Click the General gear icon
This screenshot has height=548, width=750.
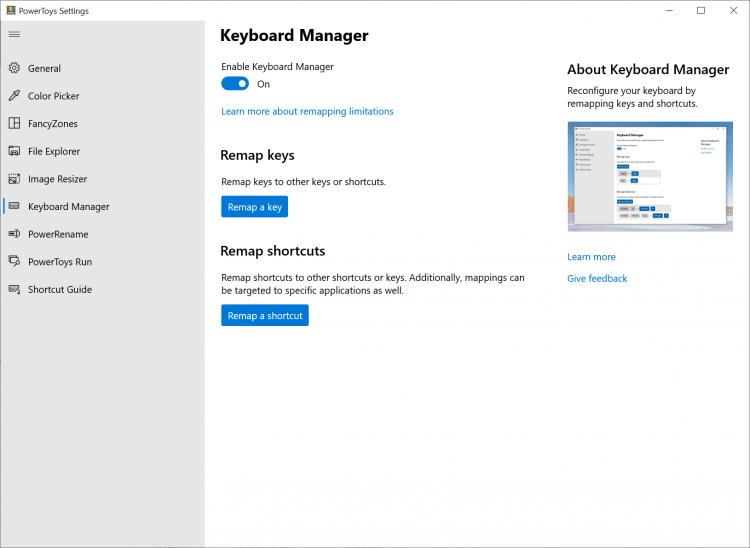click(14, 69)
